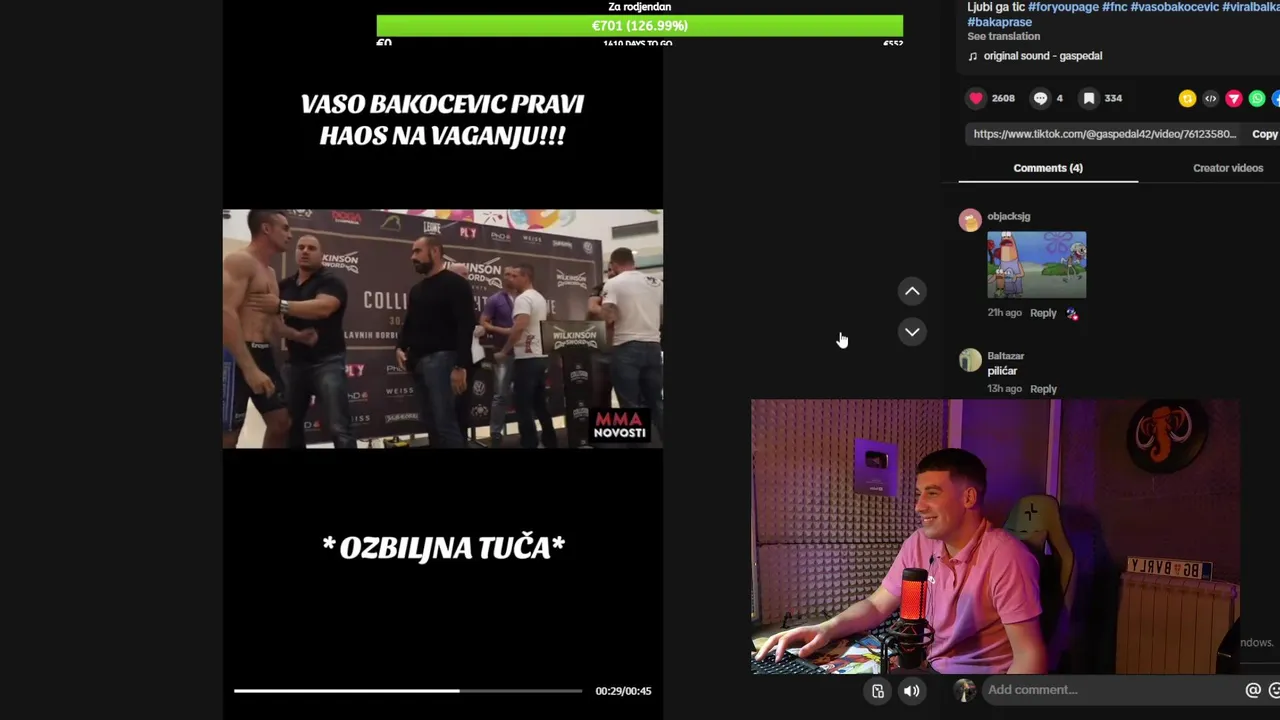Mute the video with the speaker icon
The image size is (1280, 720).
(911, 691)
